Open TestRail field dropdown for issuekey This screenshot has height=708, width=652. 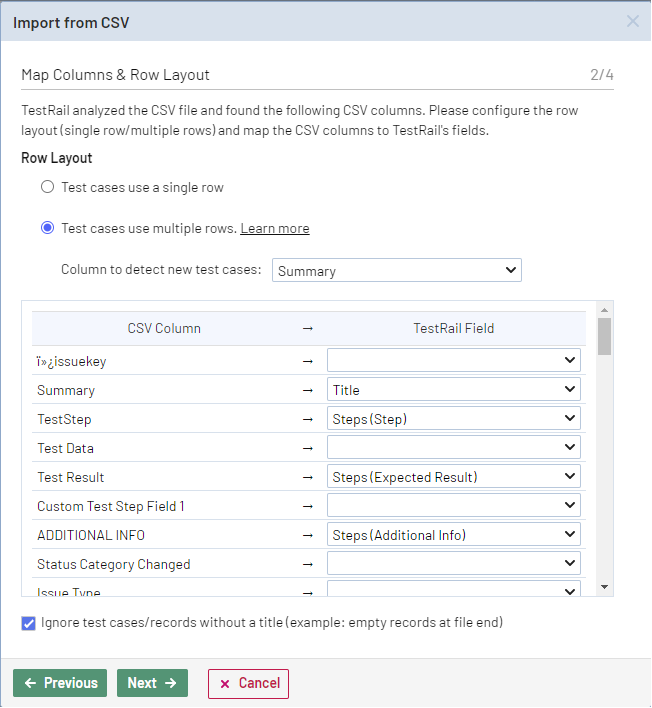point(454,361)
